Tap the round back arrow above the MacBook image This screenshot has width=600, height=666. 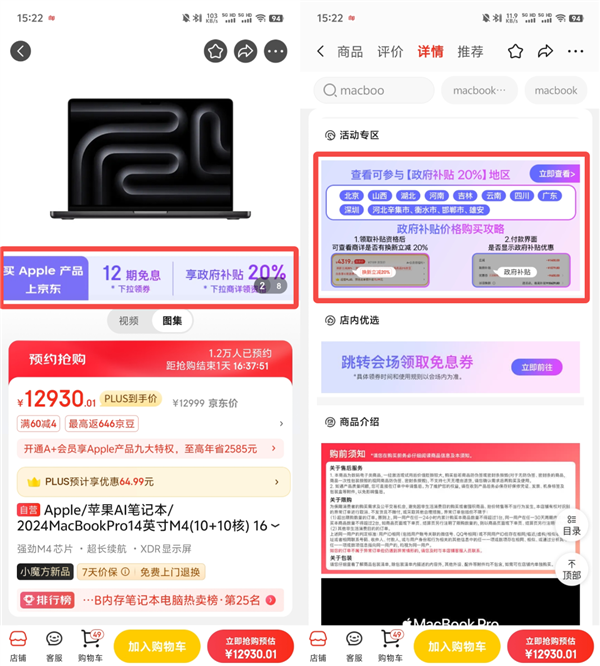click(20, 51)
